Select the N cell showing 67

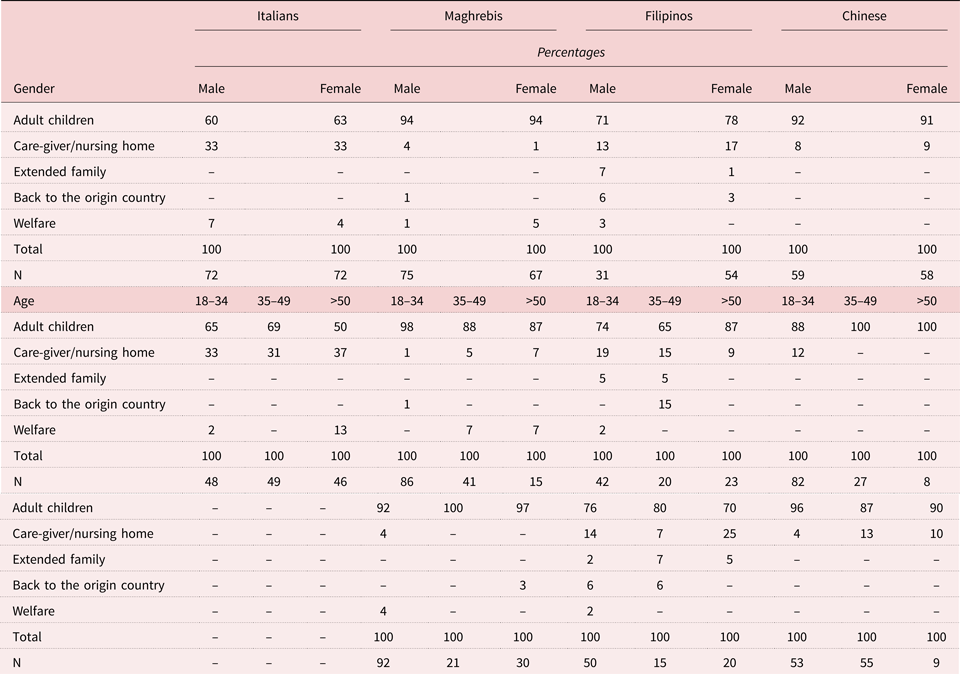[536, 275]
